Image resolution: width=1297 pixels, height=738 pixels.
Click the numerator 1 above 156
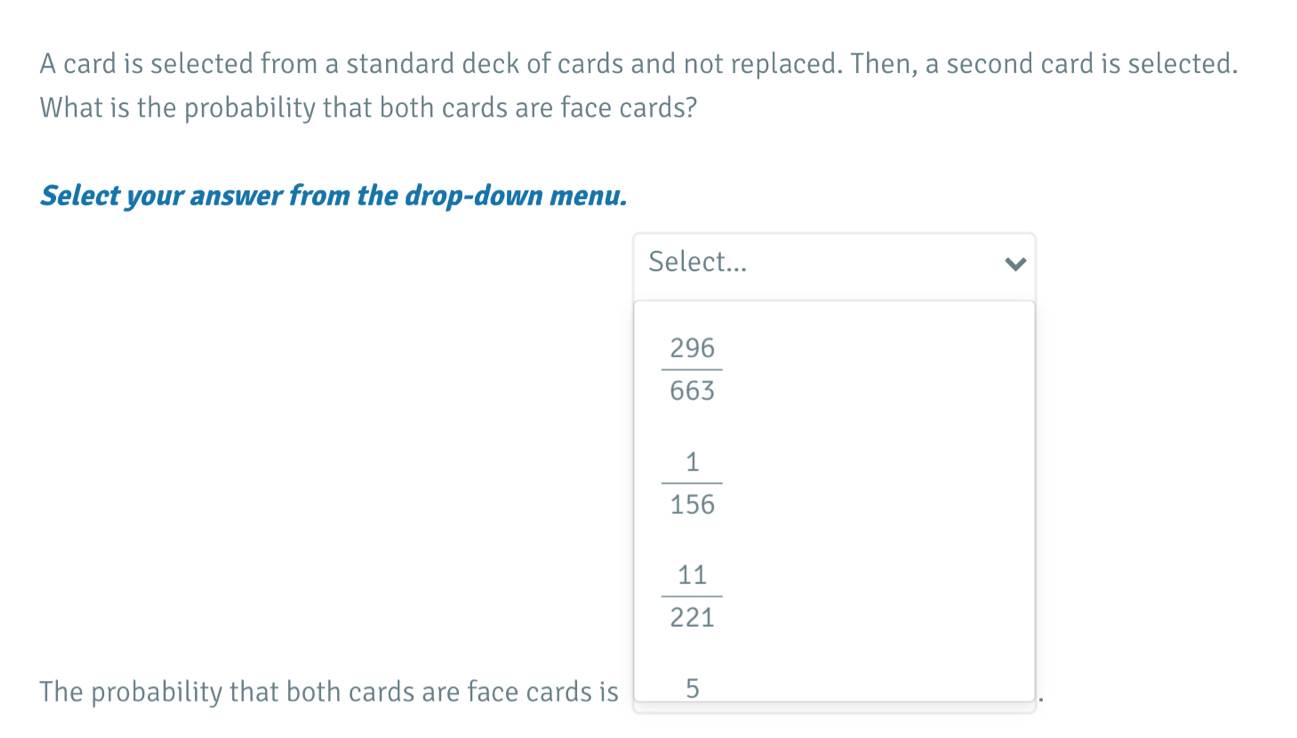692,462
